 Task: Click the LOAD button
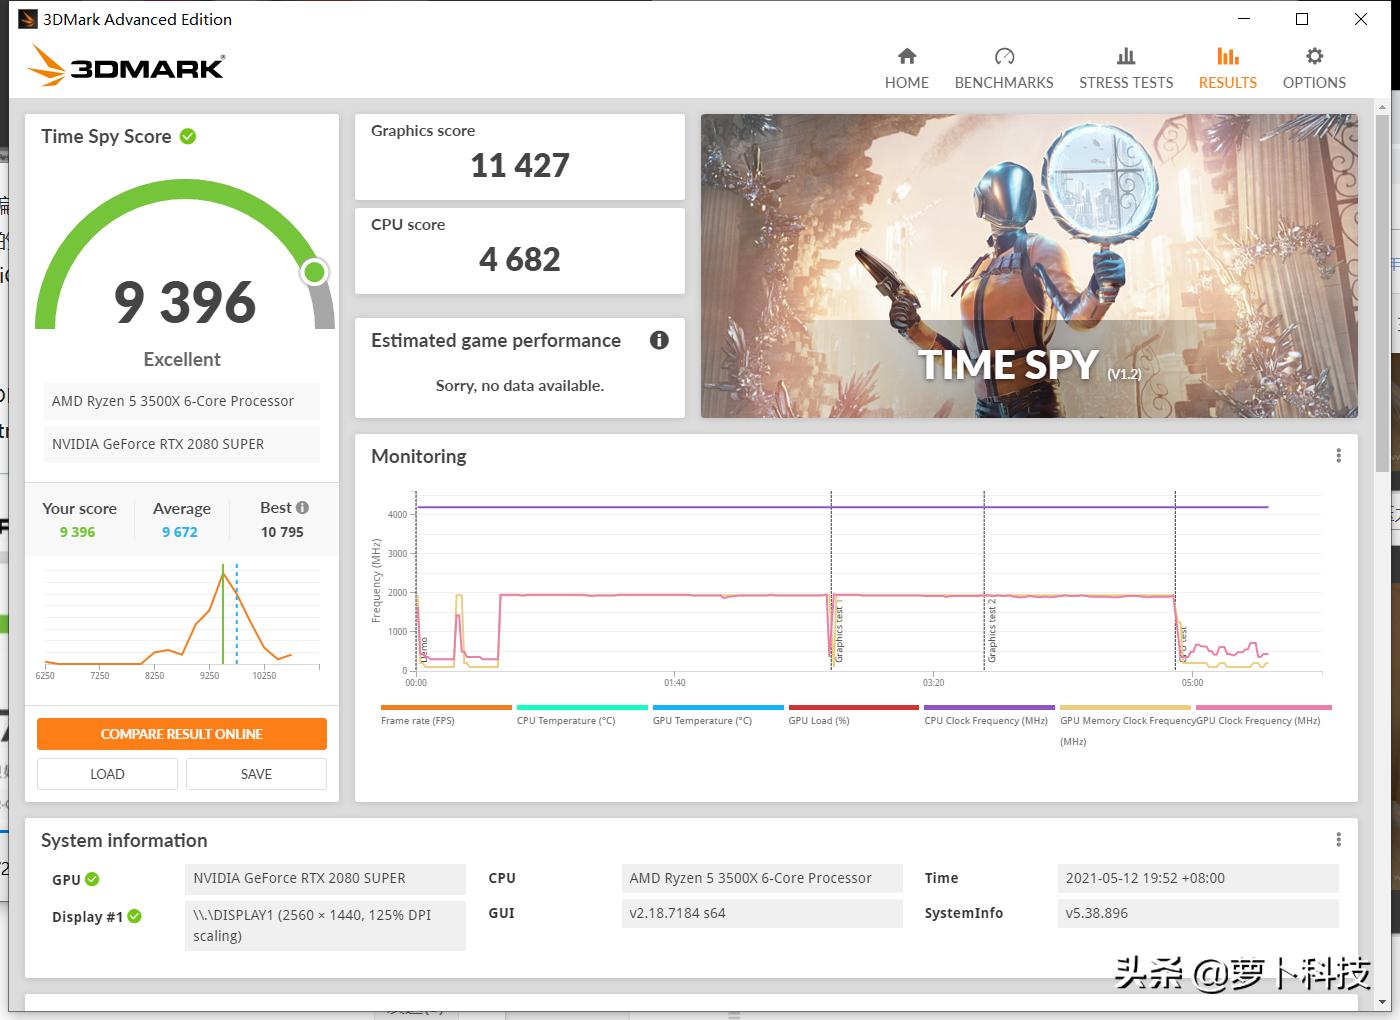coord(106,773)
